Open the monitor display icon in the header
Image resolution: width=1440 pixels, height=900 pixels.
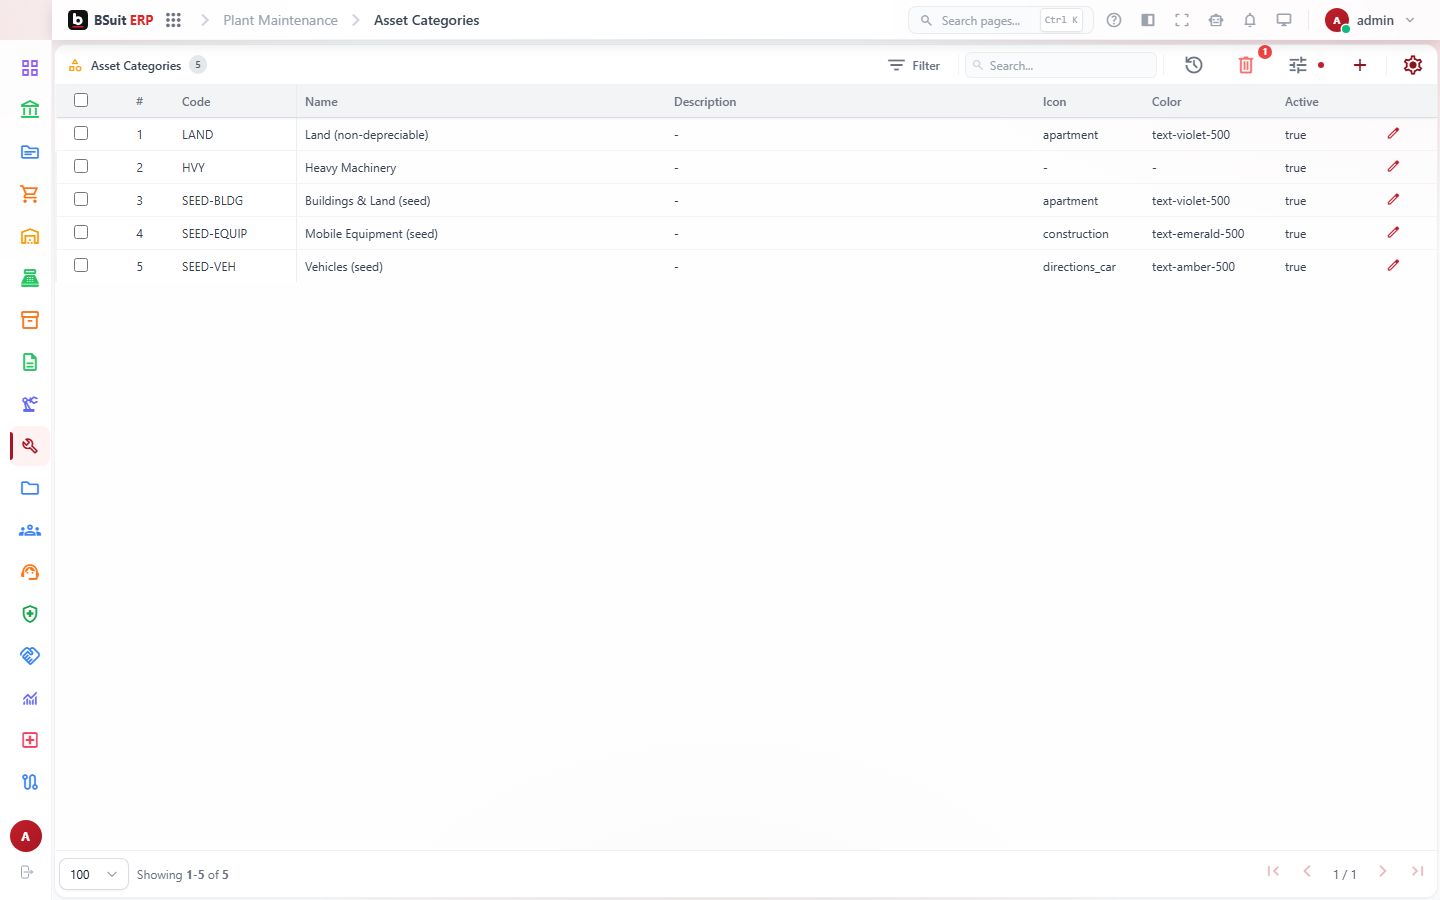pyautogui.click(x=1284, y=20)
